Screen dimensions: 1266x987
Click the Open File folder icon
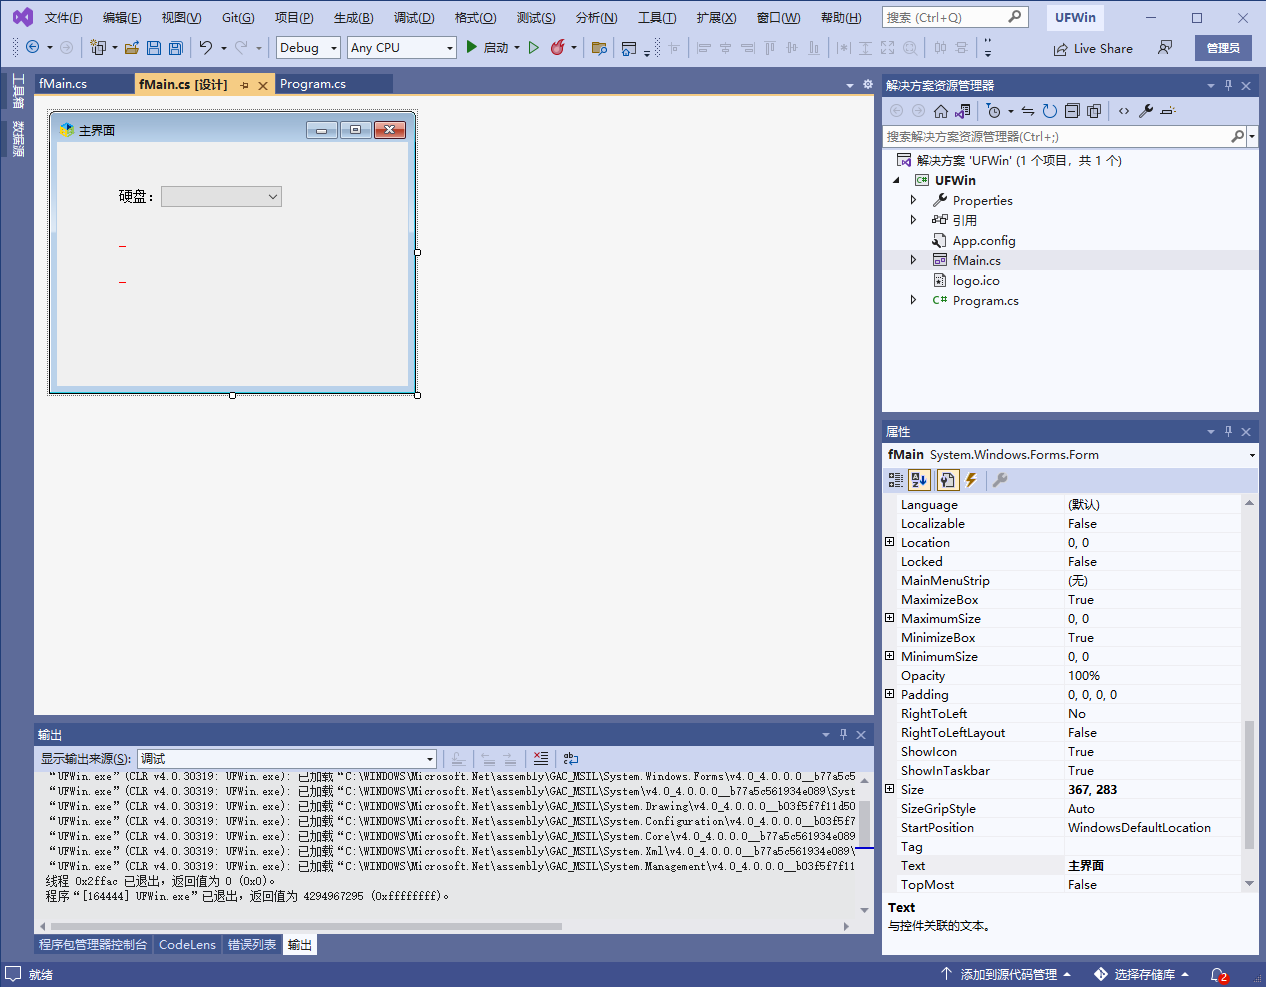point(131,47)
